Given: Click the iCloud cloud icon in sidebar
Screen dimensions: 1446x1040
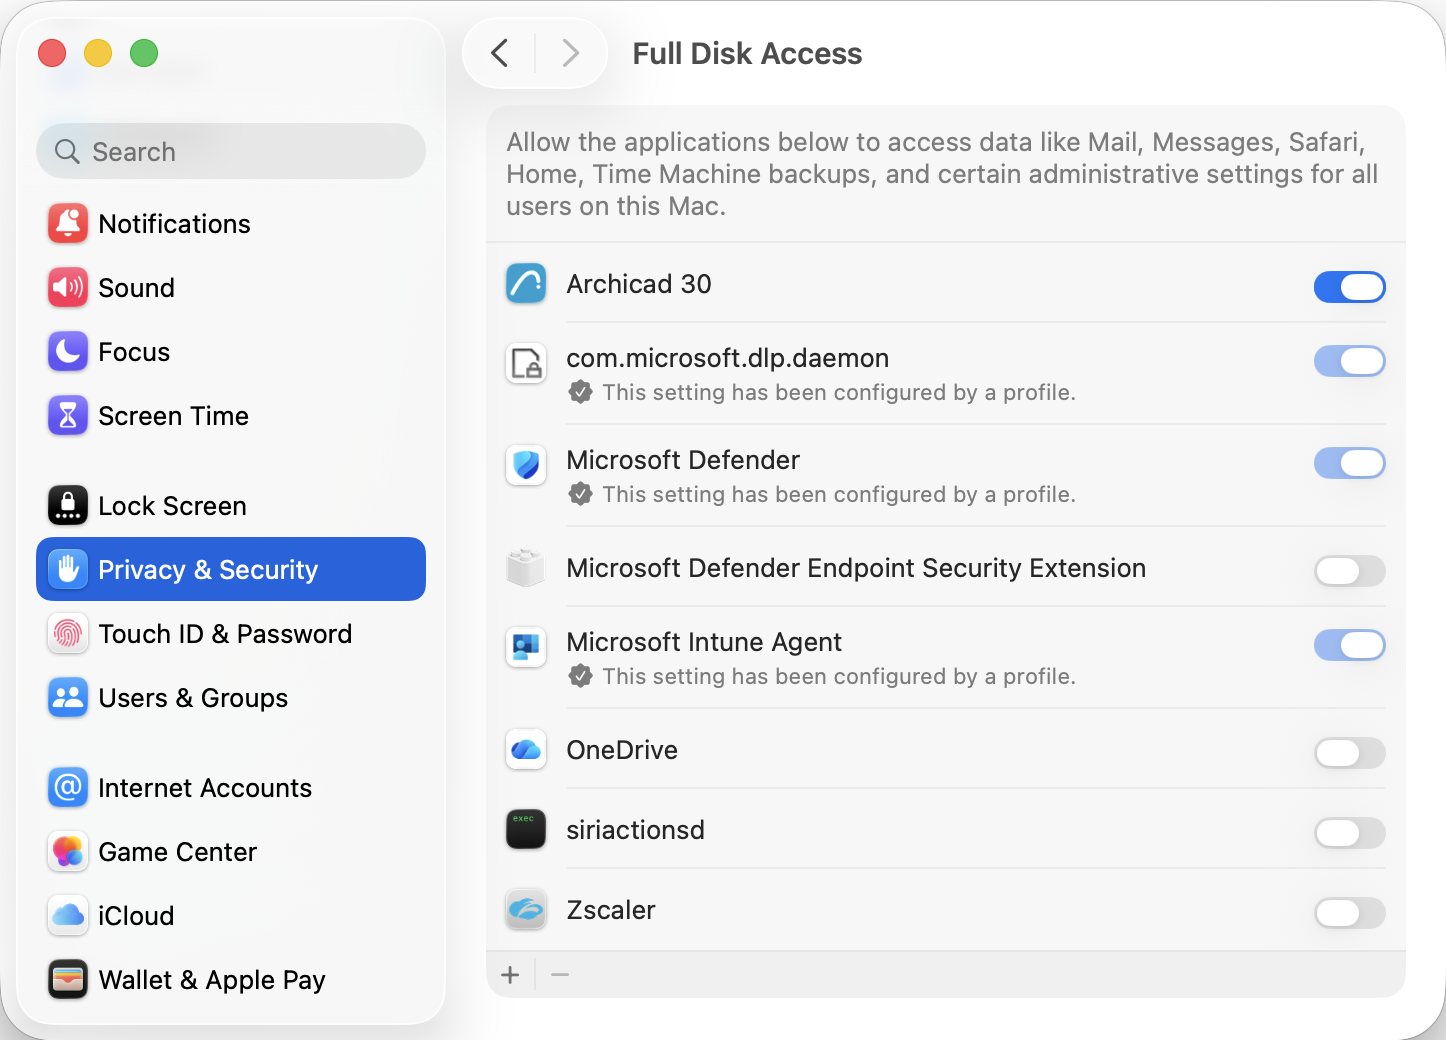Looking at the screenshot, I should [x=68, y=916].
